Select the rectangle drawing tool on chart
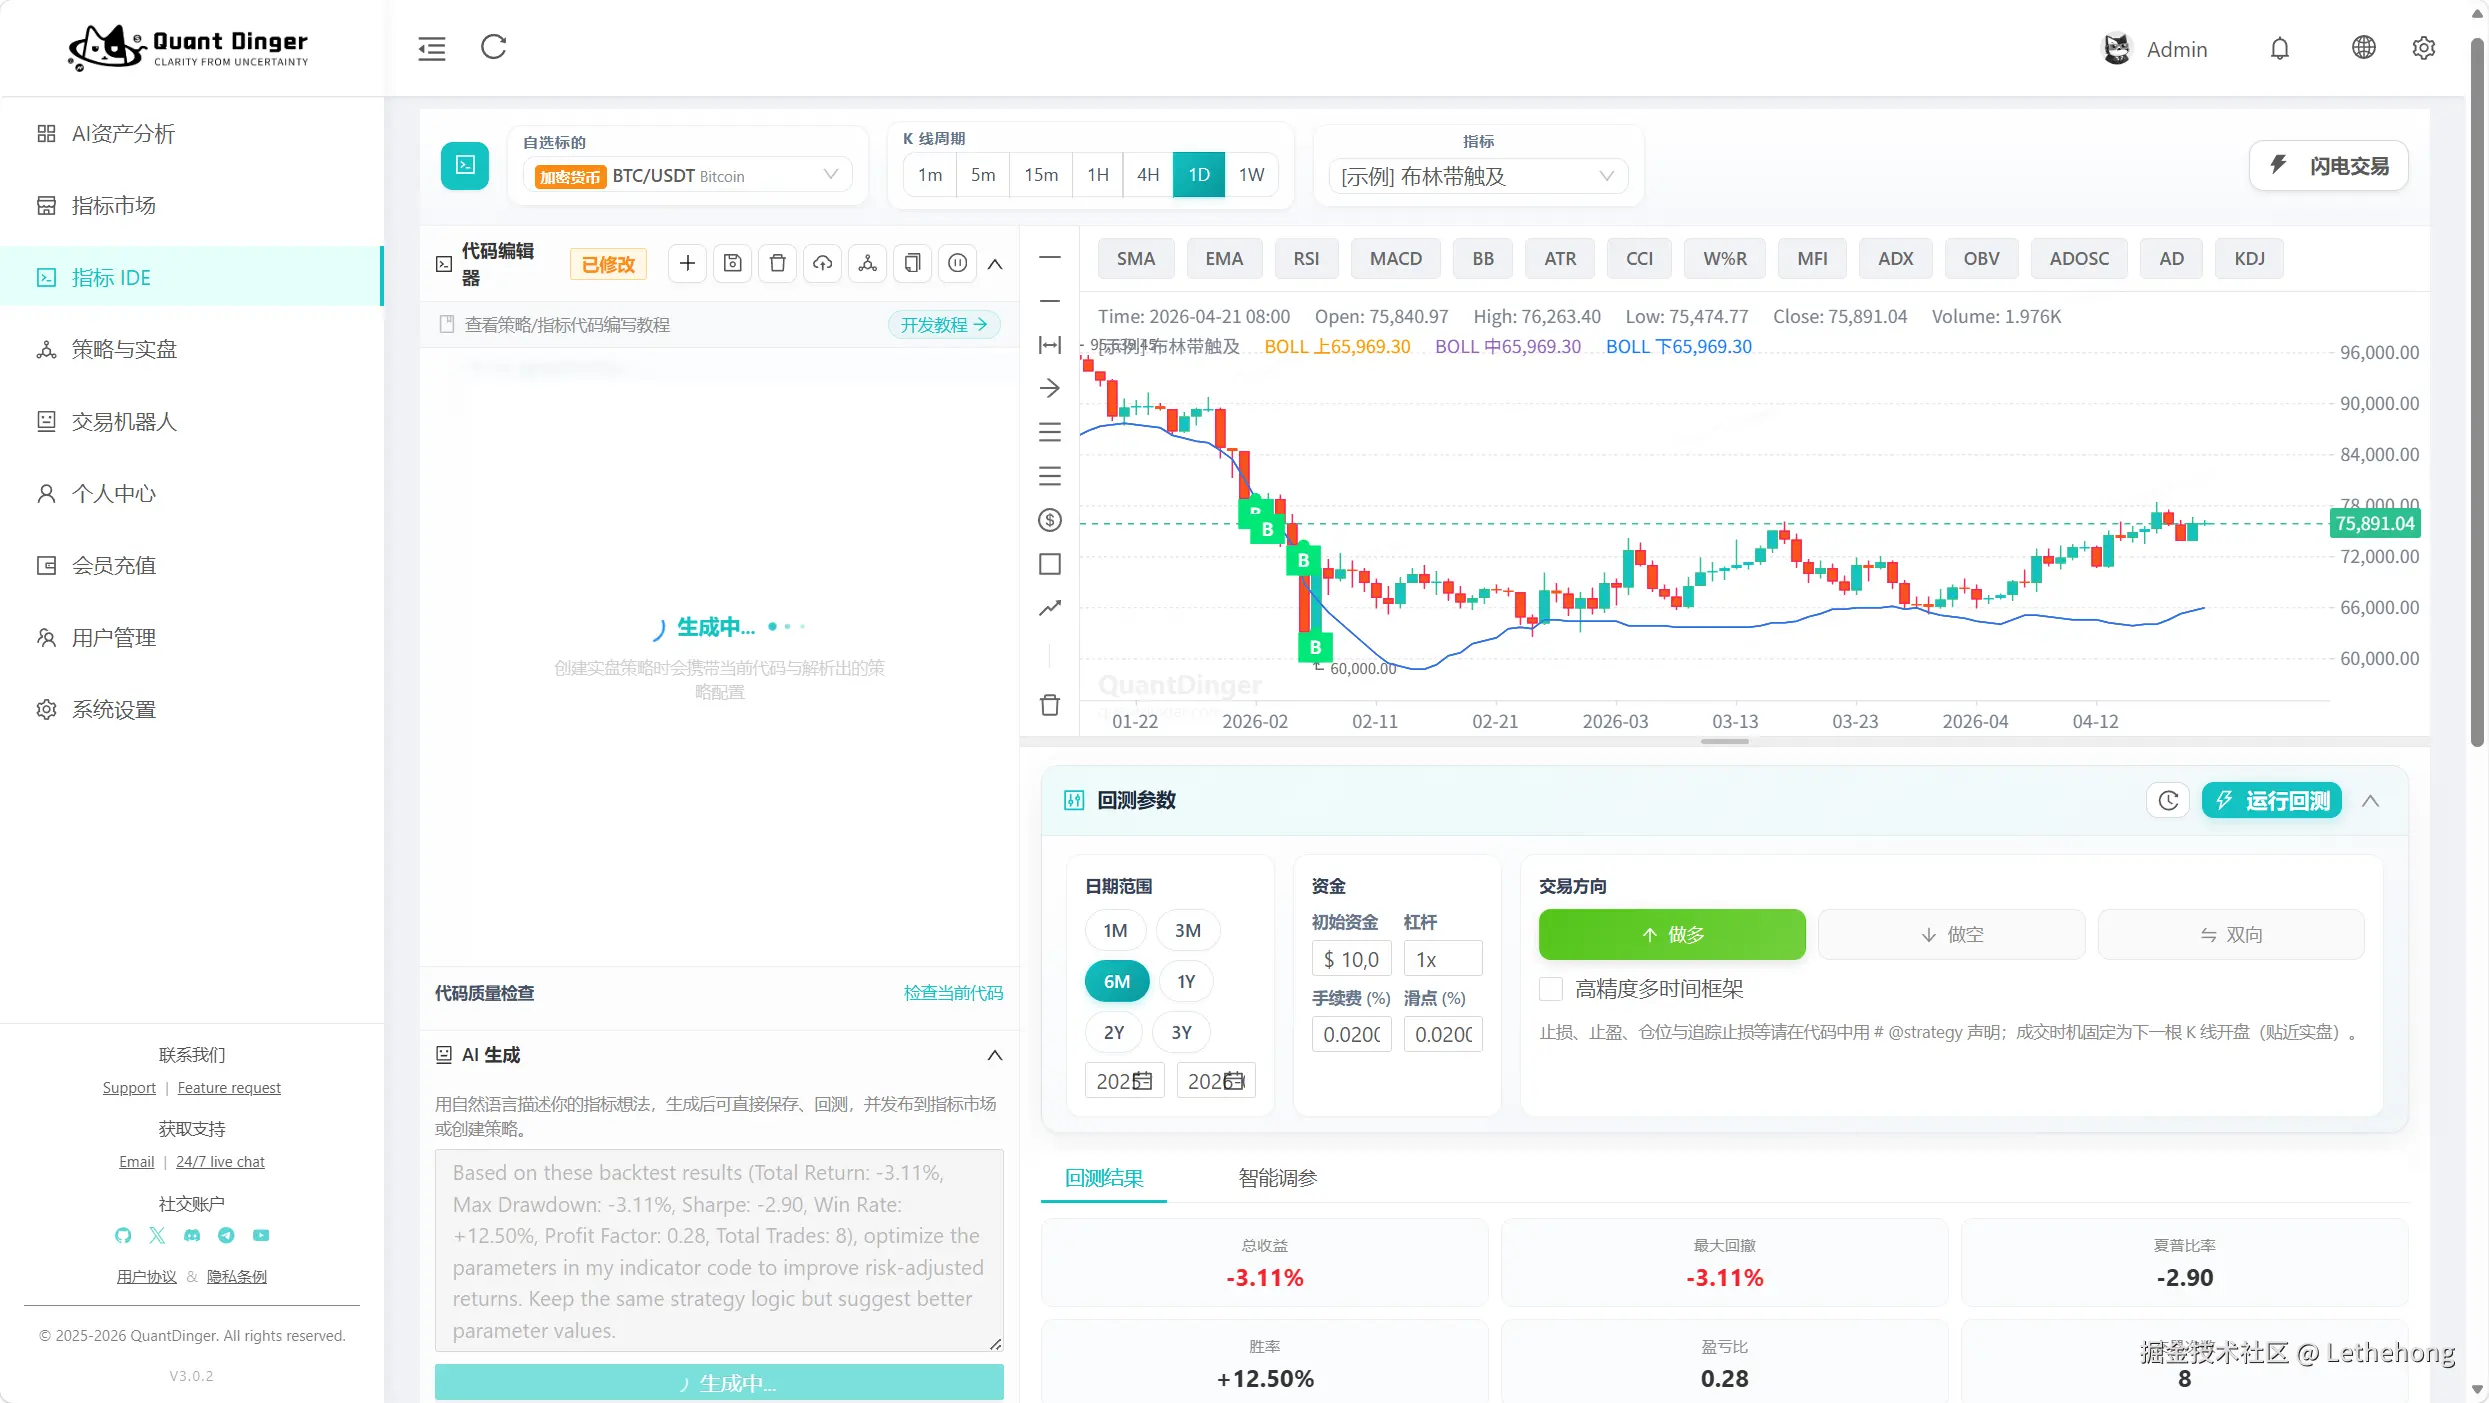 1049,564
